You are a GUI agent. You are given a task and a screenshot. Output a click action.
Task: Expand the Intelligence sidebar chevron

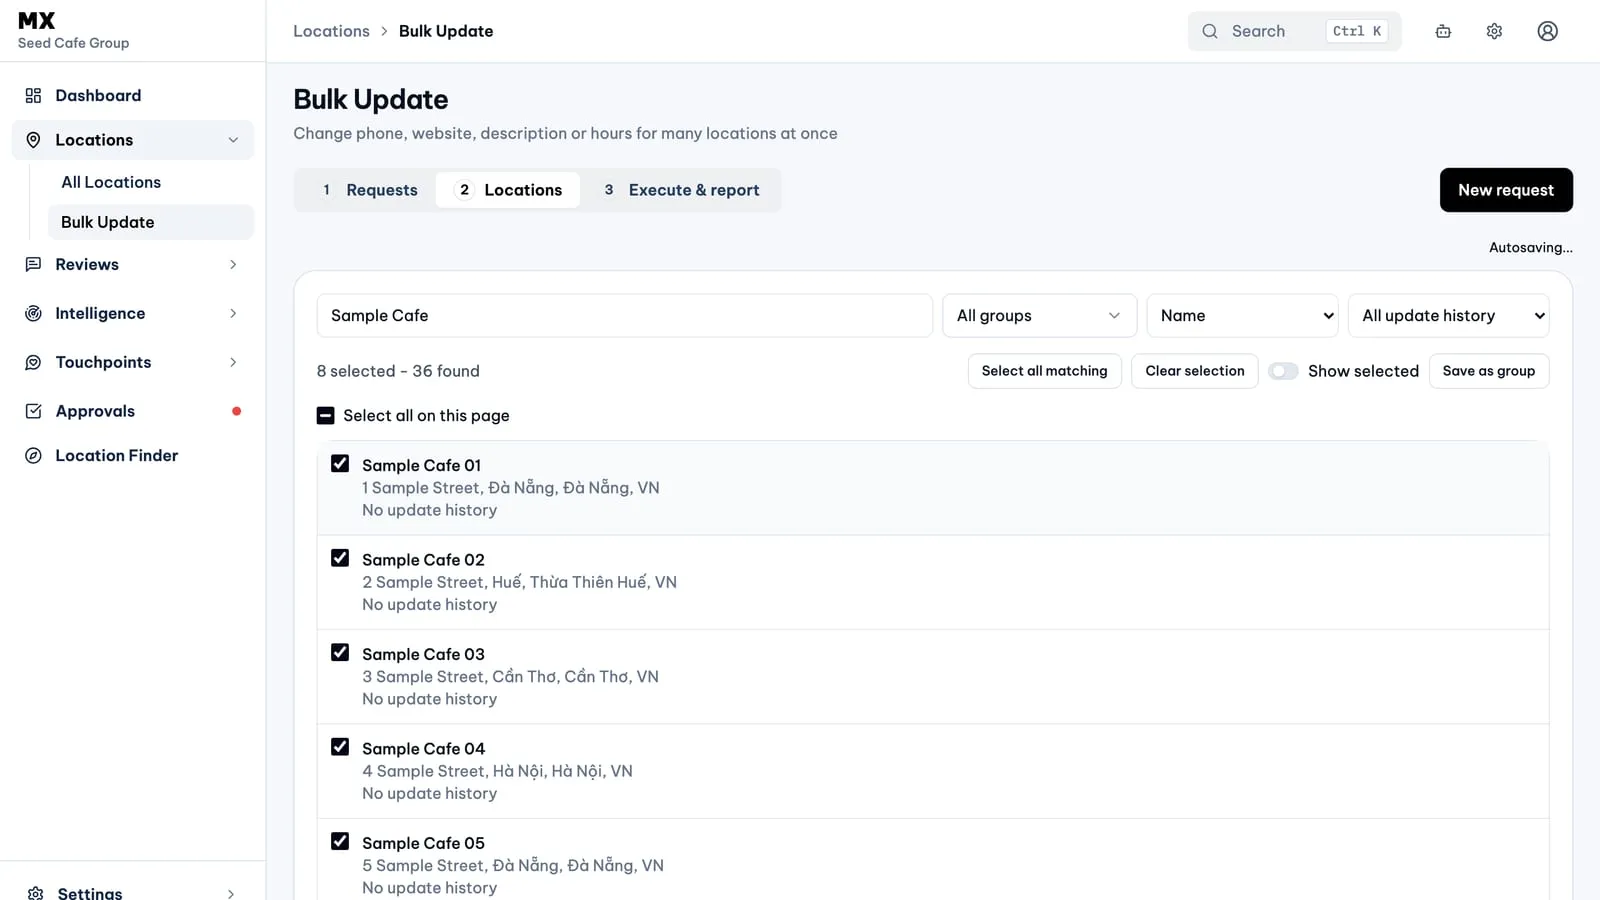click(233, 314)
